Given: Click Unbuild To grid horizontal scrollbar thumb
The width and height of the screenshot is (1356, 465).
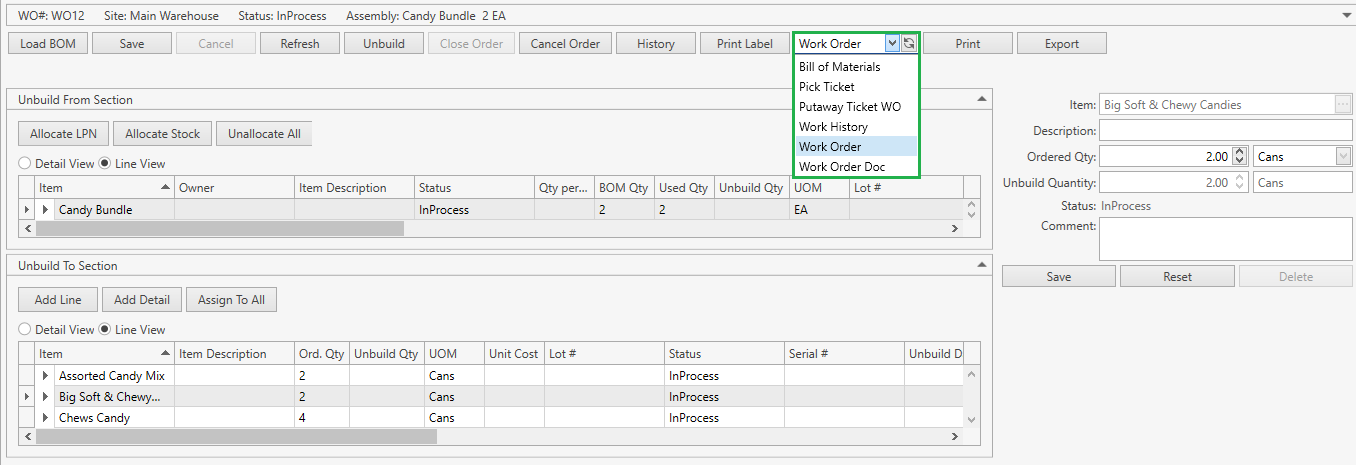Looking at the screenshot, I should (236, 436).
